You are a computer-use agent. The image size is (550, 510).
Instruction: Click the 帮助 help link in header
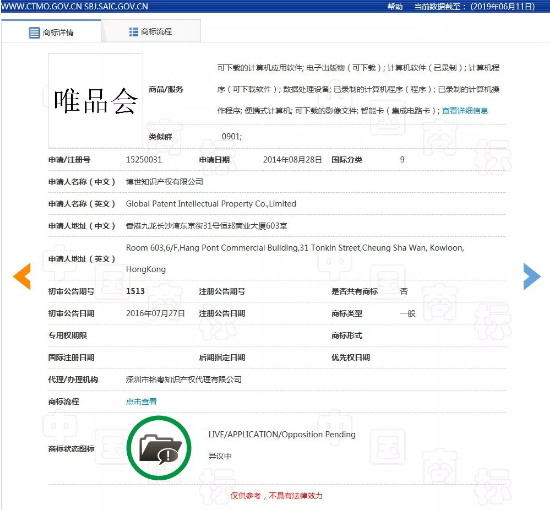(395, 6)
